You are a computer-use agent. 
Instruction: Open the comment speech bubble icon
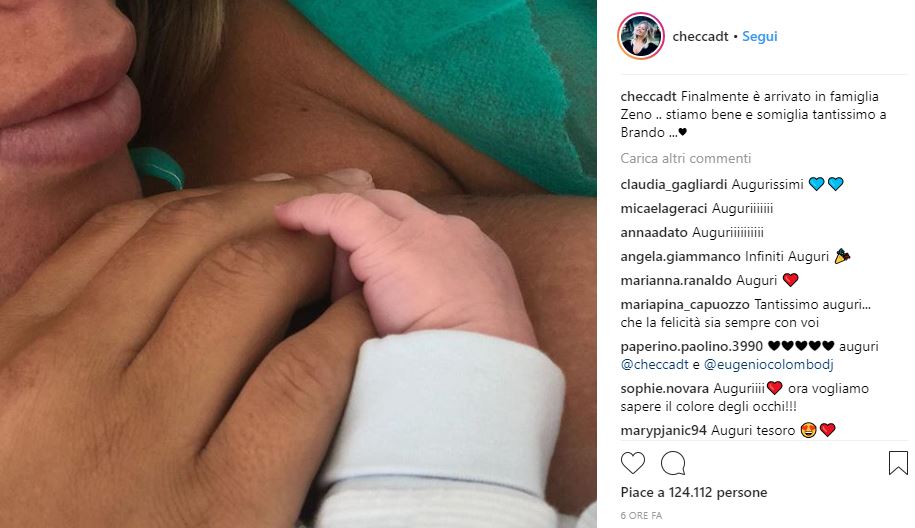[673, 463]
